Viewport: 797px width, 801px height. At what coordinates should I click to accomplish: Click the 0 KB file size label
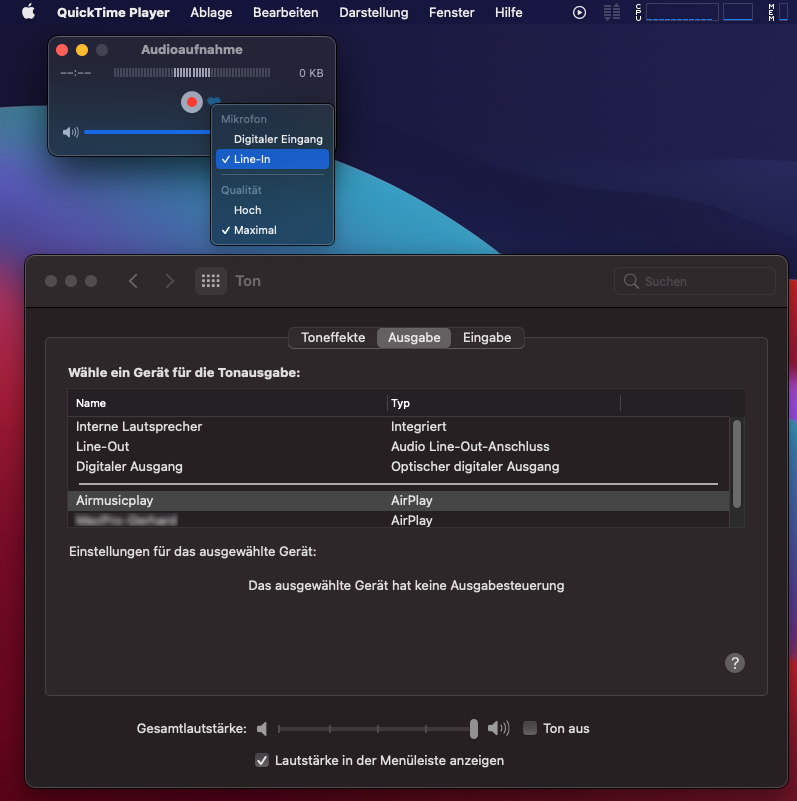coord(311,73)
